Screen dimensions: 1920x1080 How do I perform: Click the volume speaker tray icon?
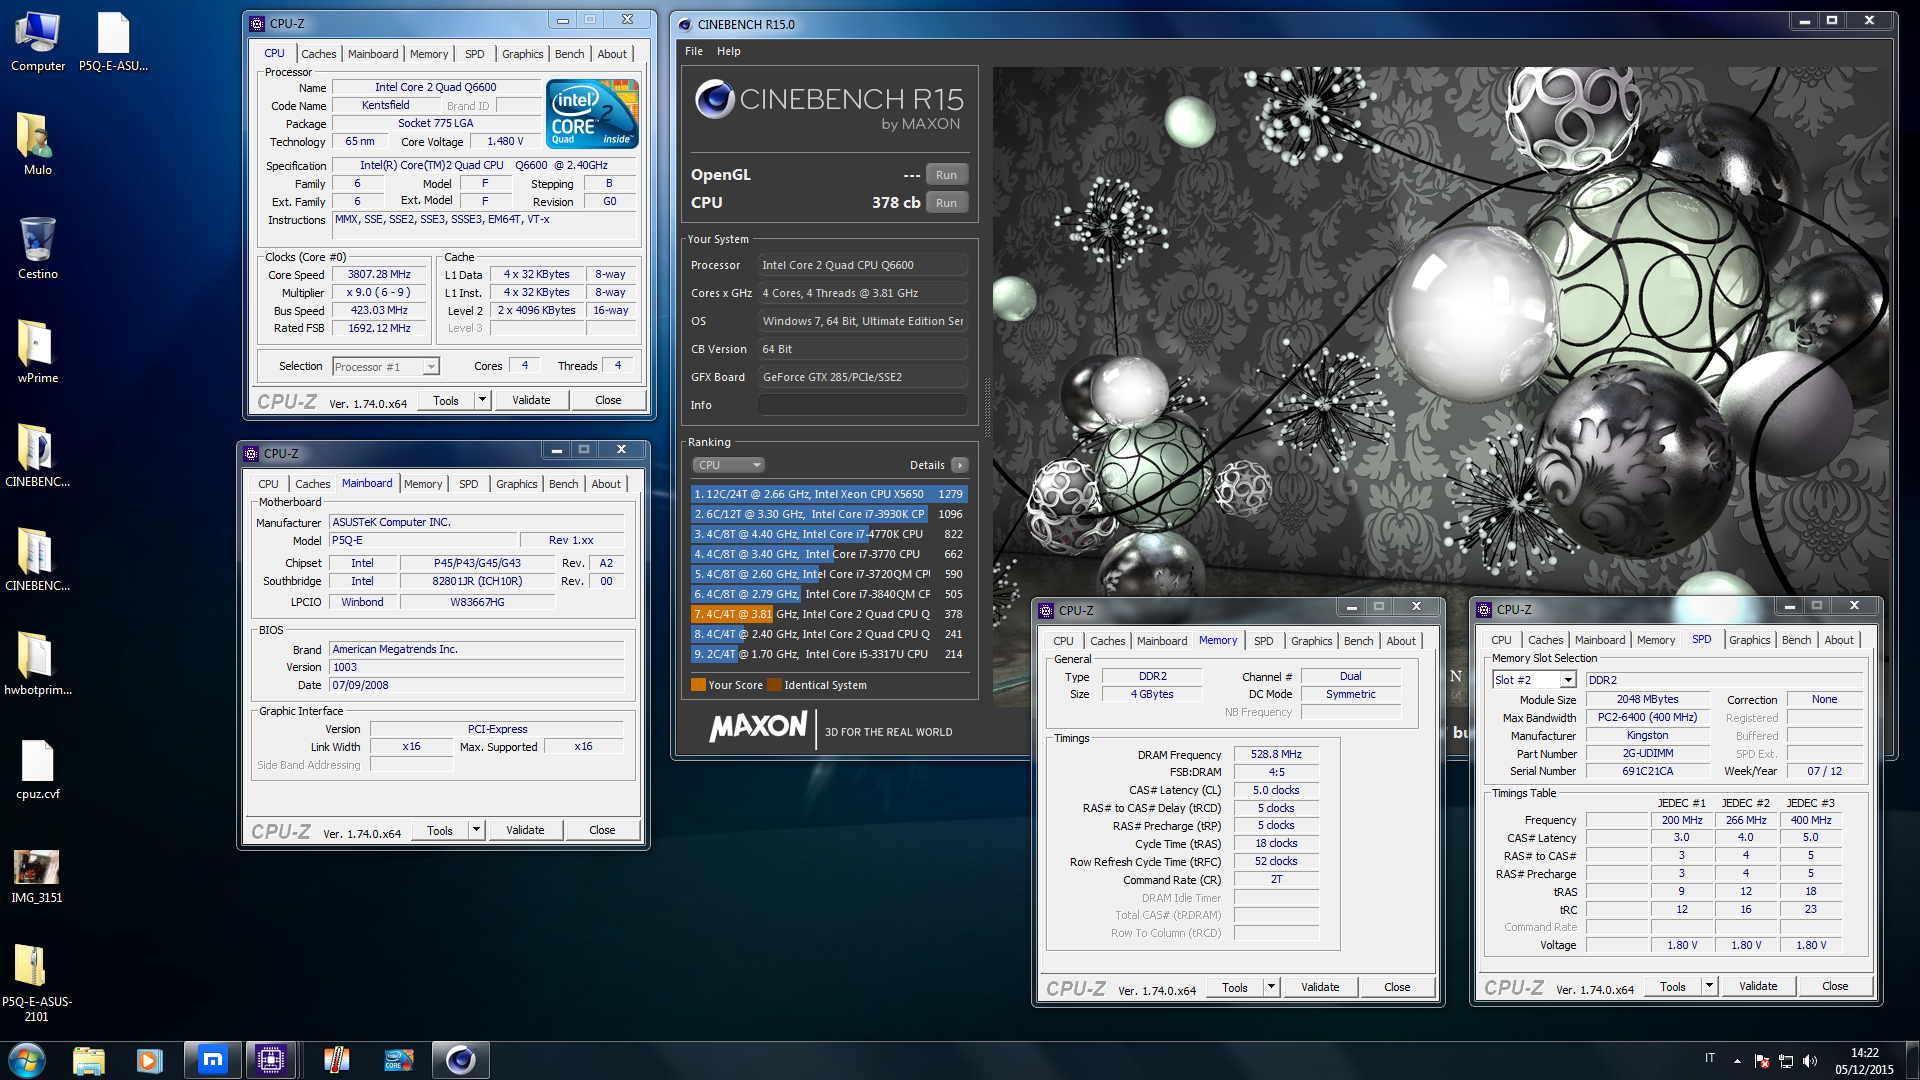coord(1810,1061)
